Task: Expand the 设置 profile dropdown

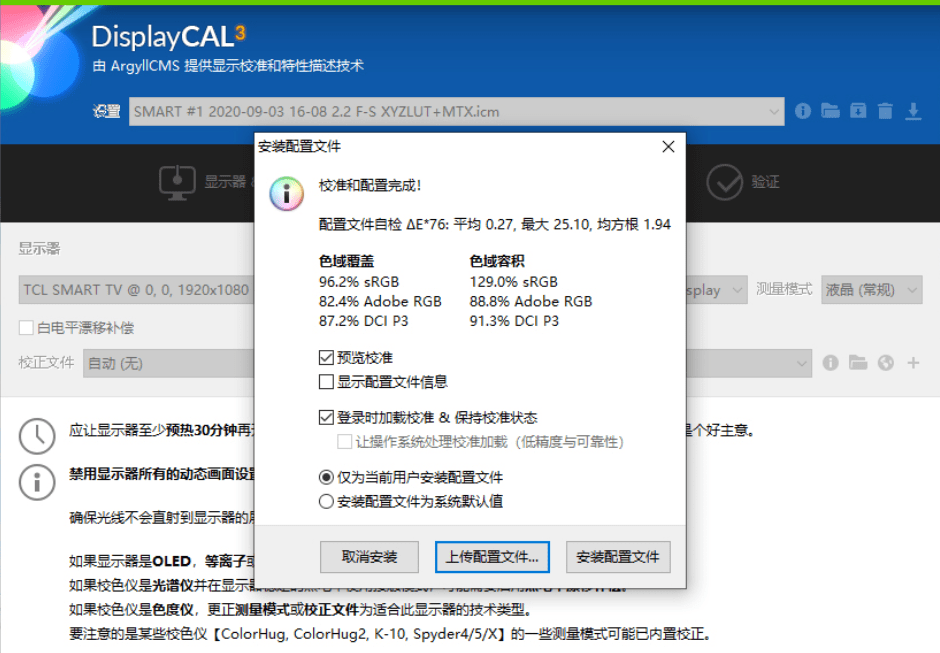Action: tap(773, 112)
